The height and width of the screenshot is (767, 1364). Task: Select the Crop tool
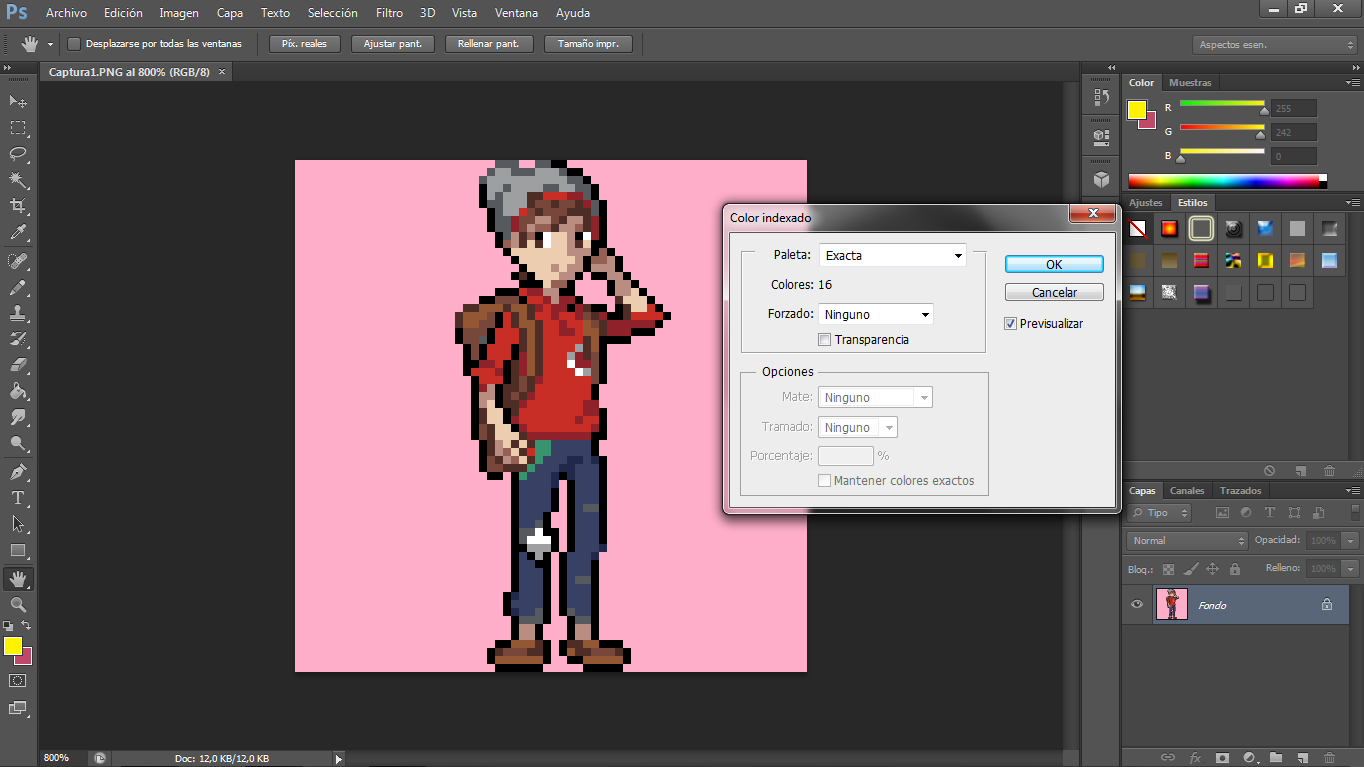coord(18,206)
